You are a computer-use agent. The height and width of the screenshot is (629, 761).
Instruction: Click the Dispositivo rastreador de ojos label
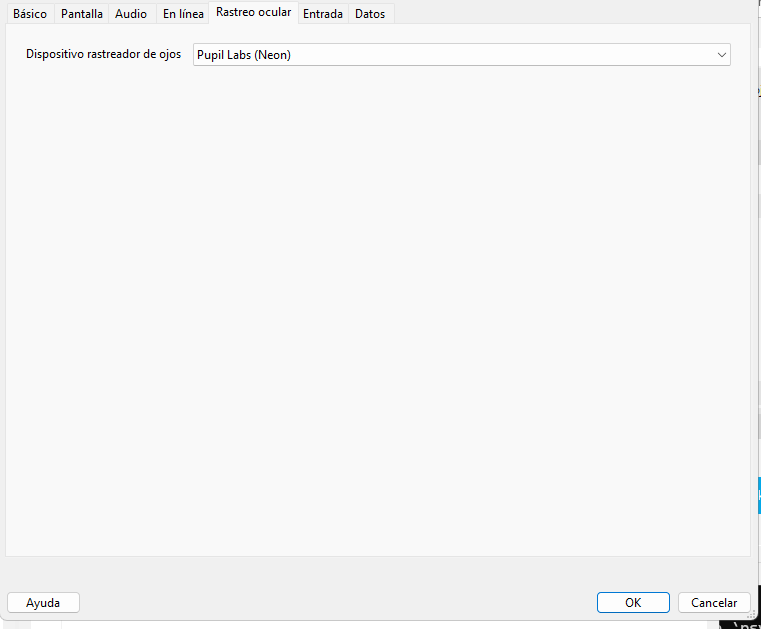pos(103,54)
